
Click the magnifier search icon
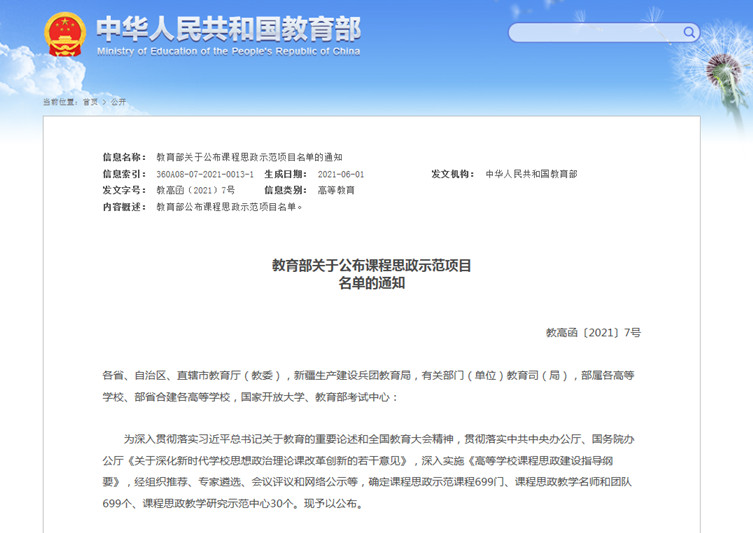(x=690, y=32)
